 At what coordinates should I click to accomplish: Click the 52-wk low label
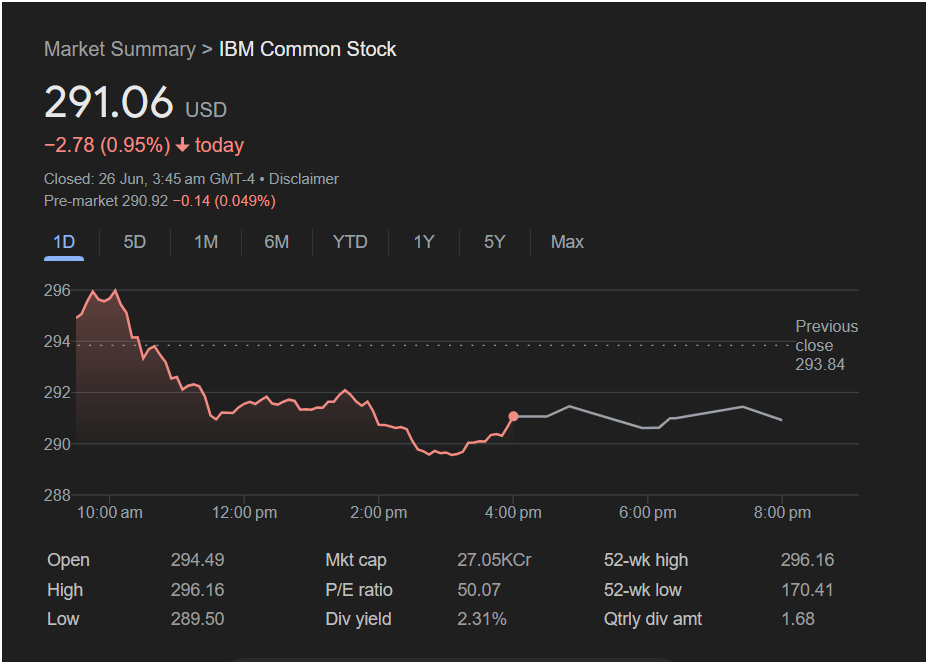pyautogui.click(x=643, y=590)
